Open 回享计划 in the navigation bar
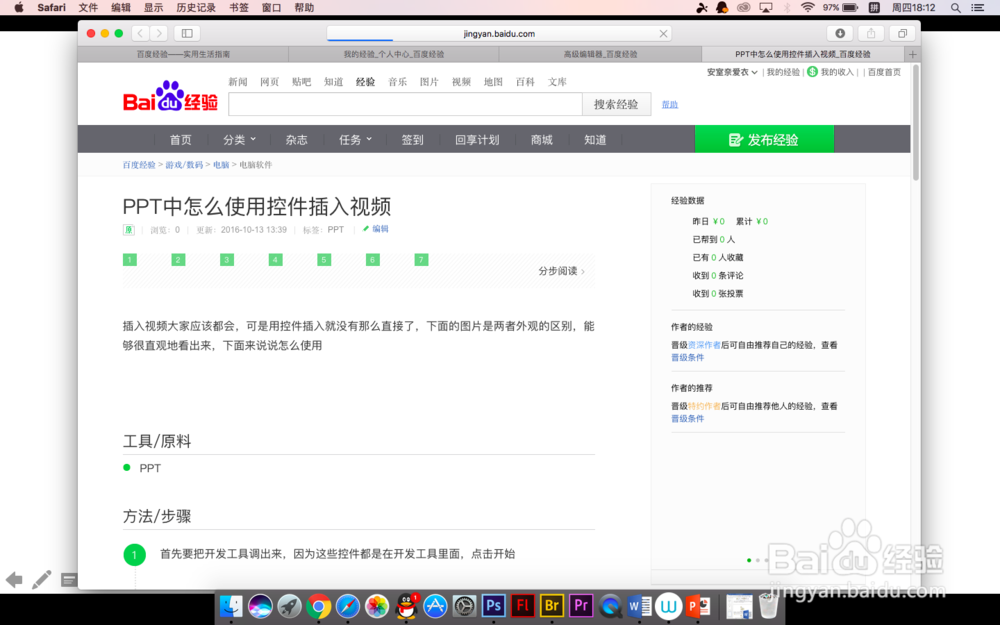1000x625 pixels. coord(477,140)
